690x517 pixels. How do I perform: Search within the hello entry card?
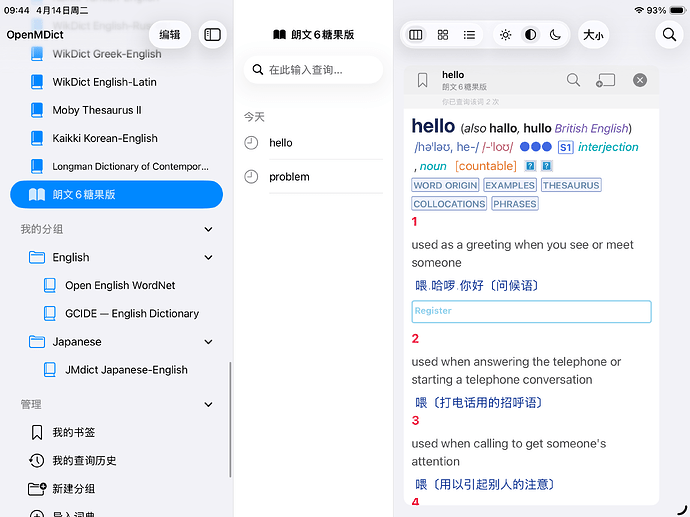click(x=573, y=80)
